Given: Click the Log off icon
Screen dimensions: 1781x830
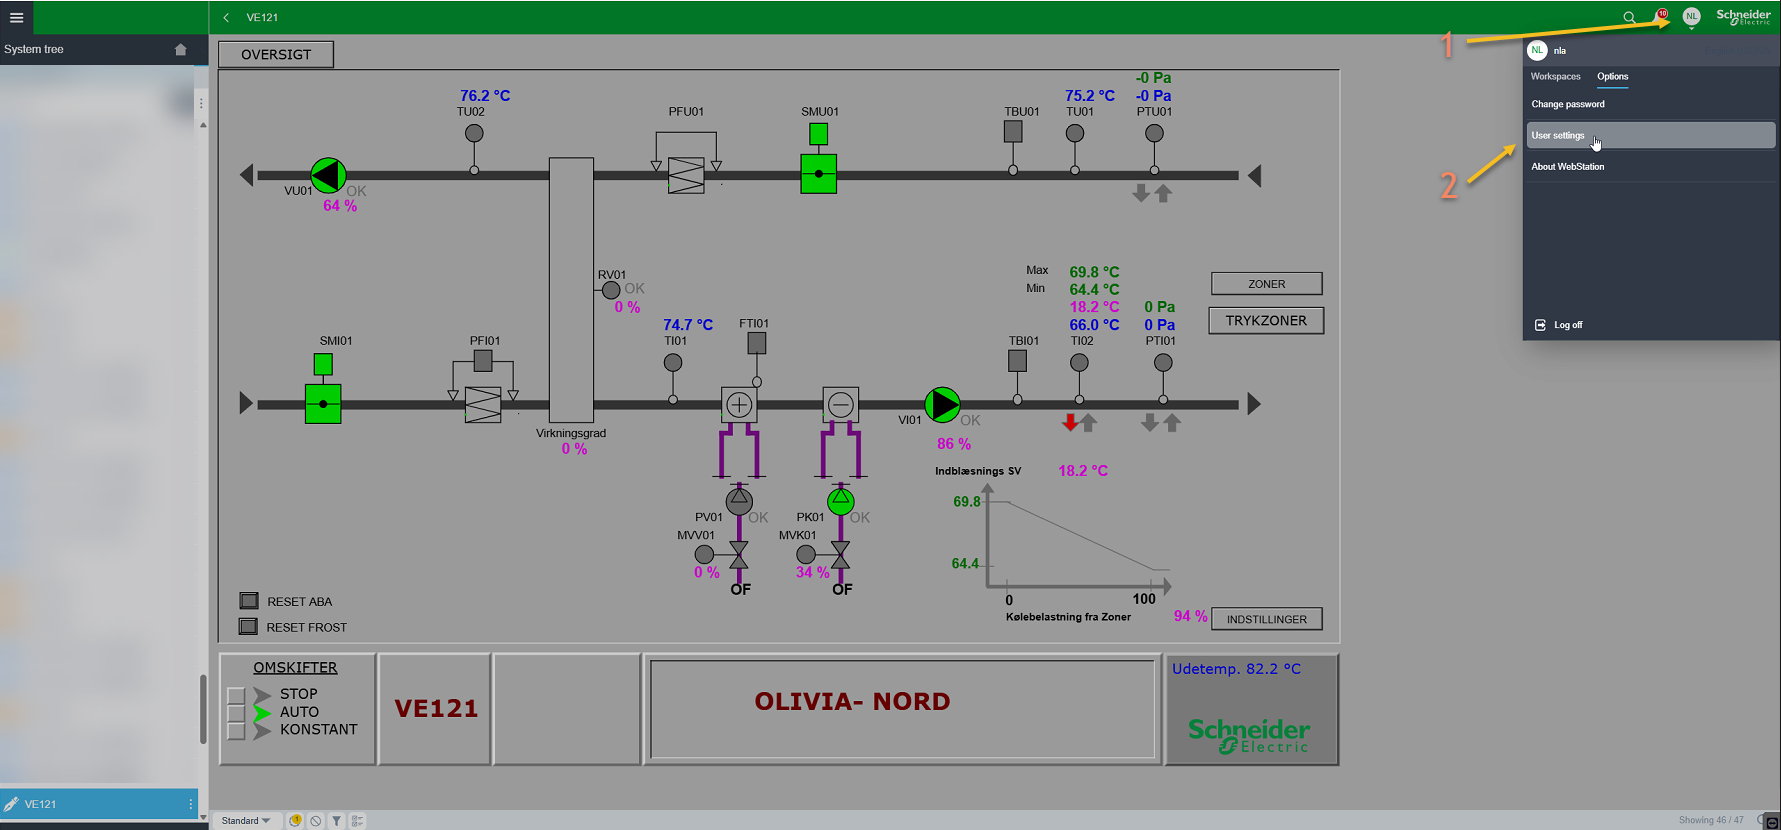Looking at the screenshot, I should pos(1541,325).
